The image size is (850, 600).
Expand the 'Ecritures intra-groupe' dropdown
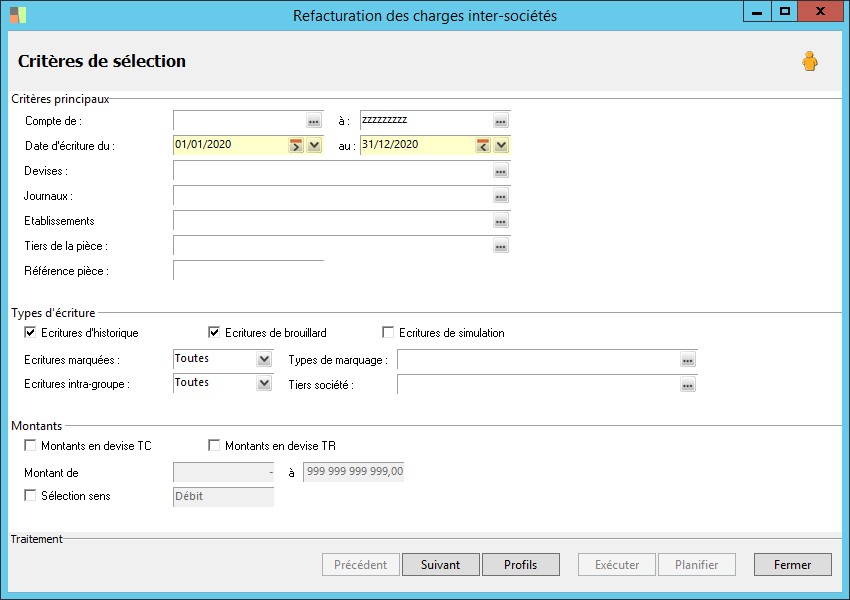tap(264, 384)
